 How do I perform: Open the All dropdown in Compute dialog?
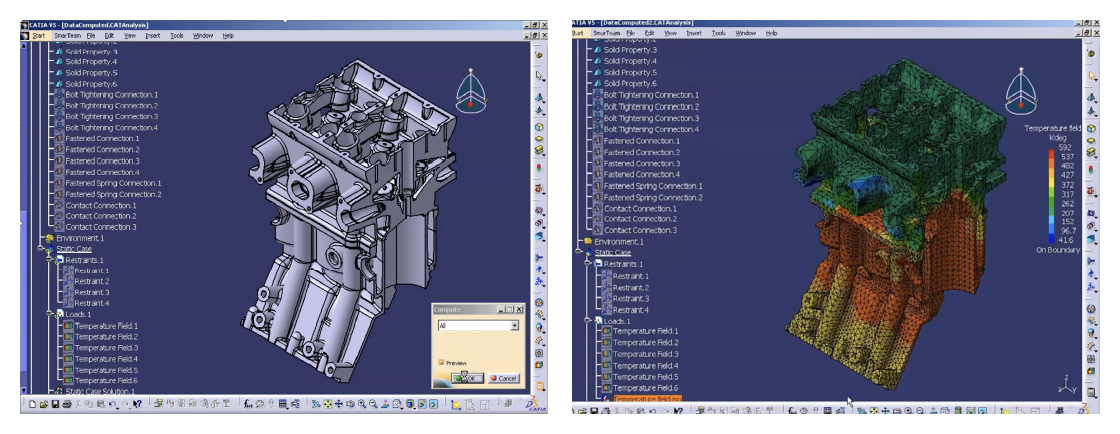[514, 326]
